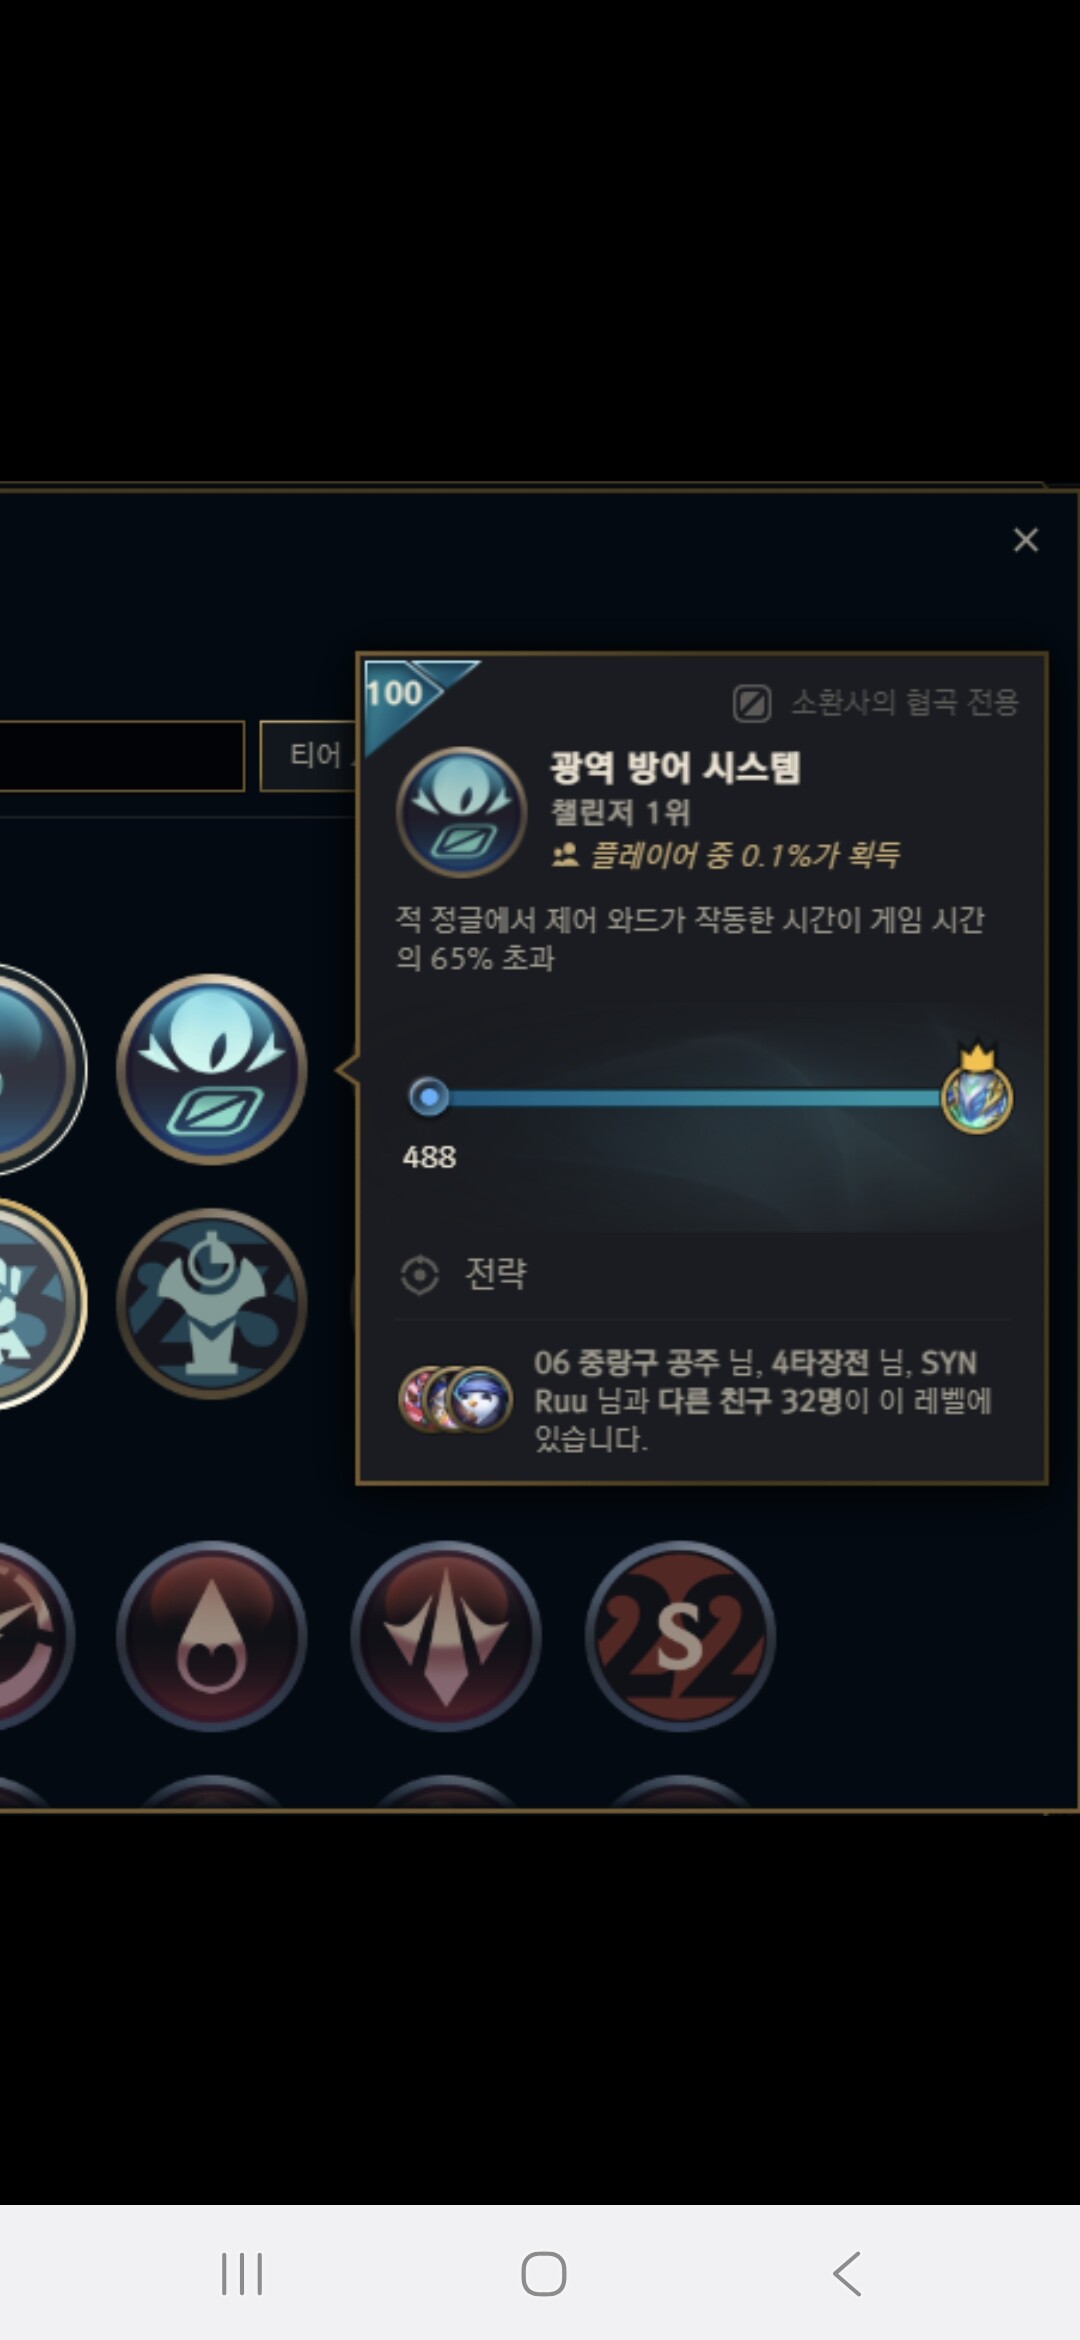Image resolution: width=1080 pixels, height=2340 pixels.
Task: Tap the Android home button
Action: pos(544,2274)
